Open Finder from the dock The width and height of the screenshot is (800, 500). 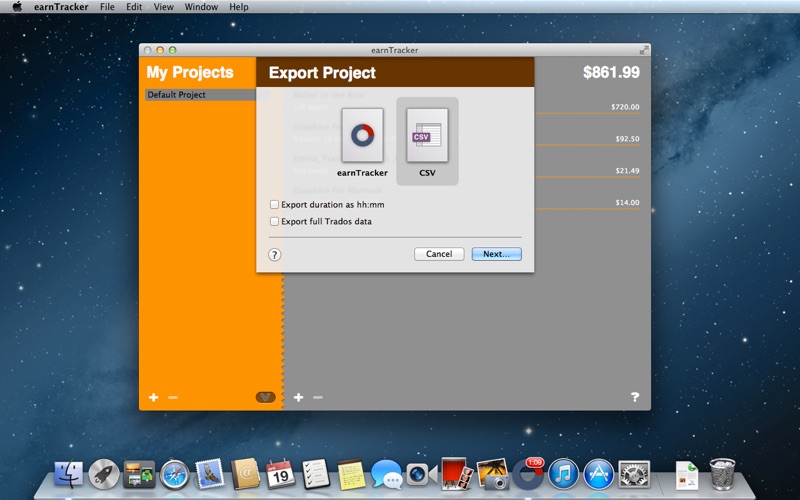(x=68, y=474)
